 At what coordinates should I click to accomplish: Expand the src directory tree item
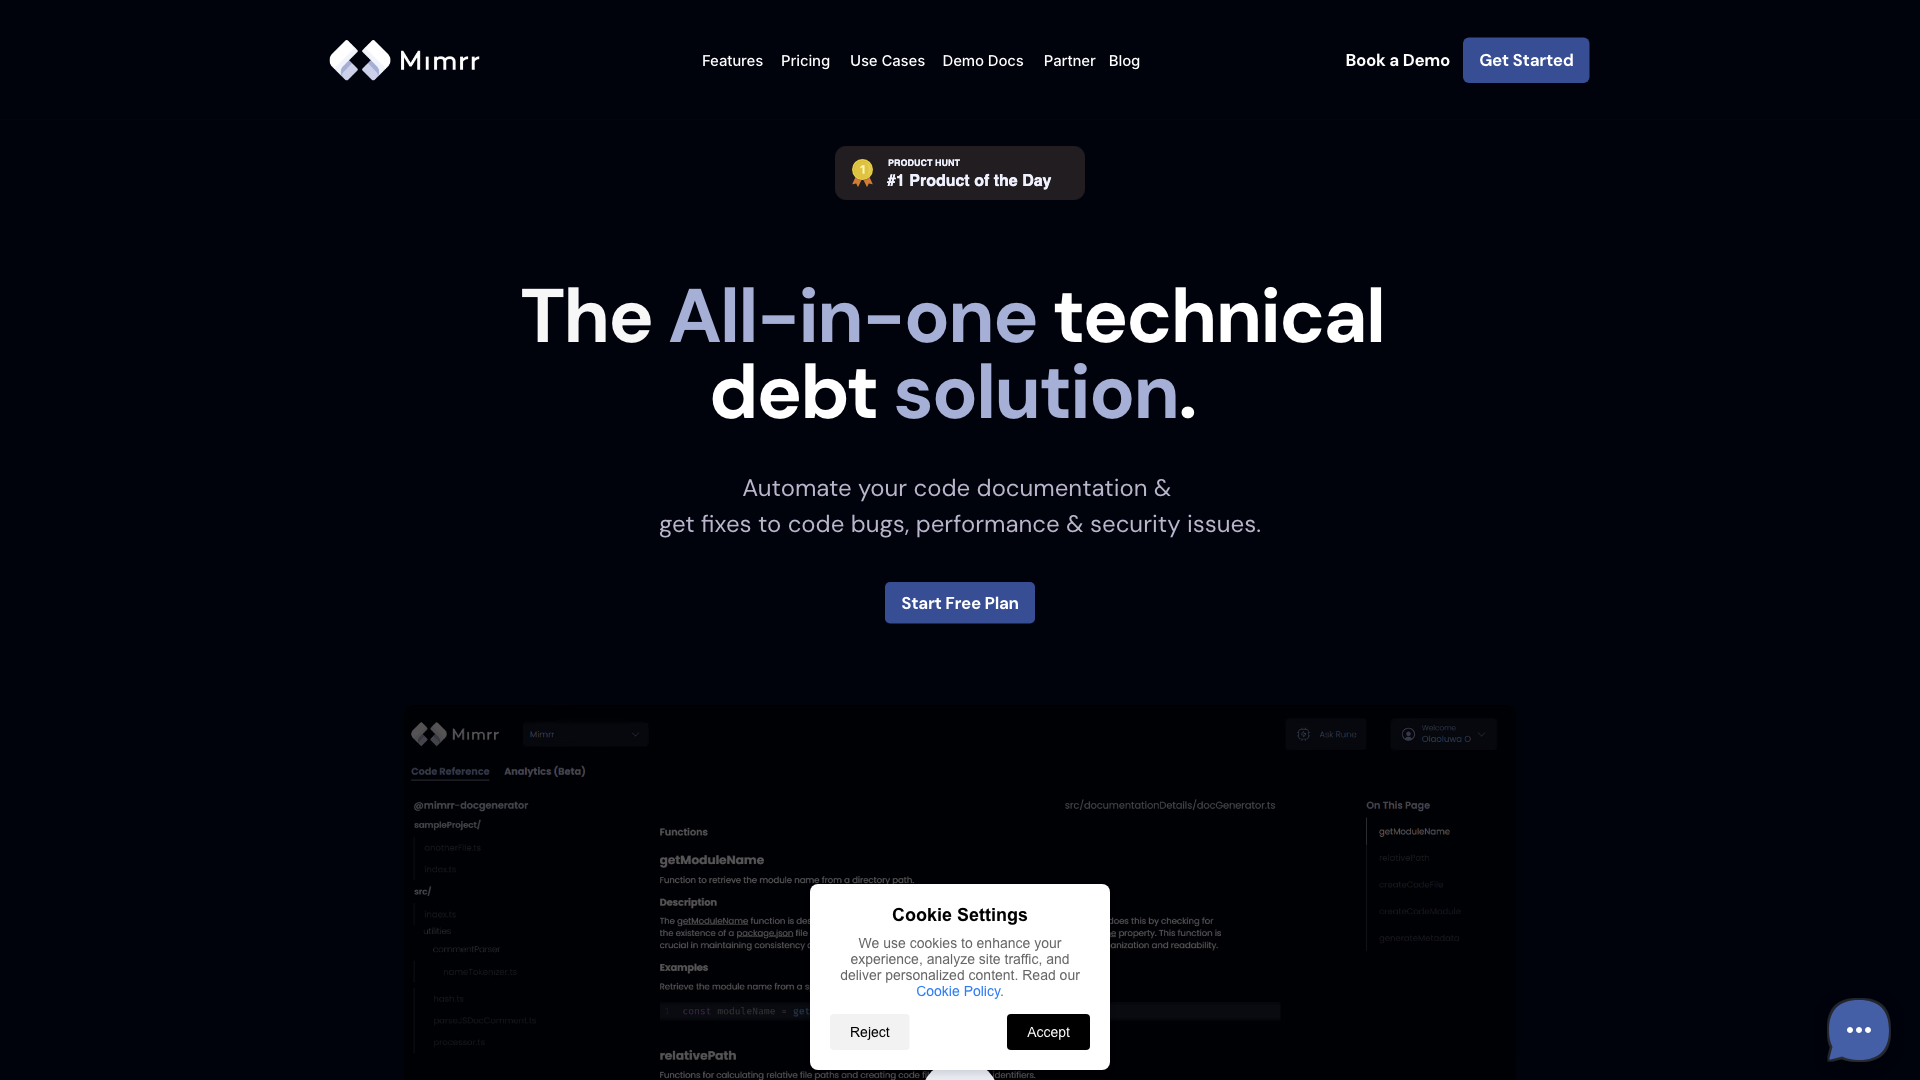(423, 891)
